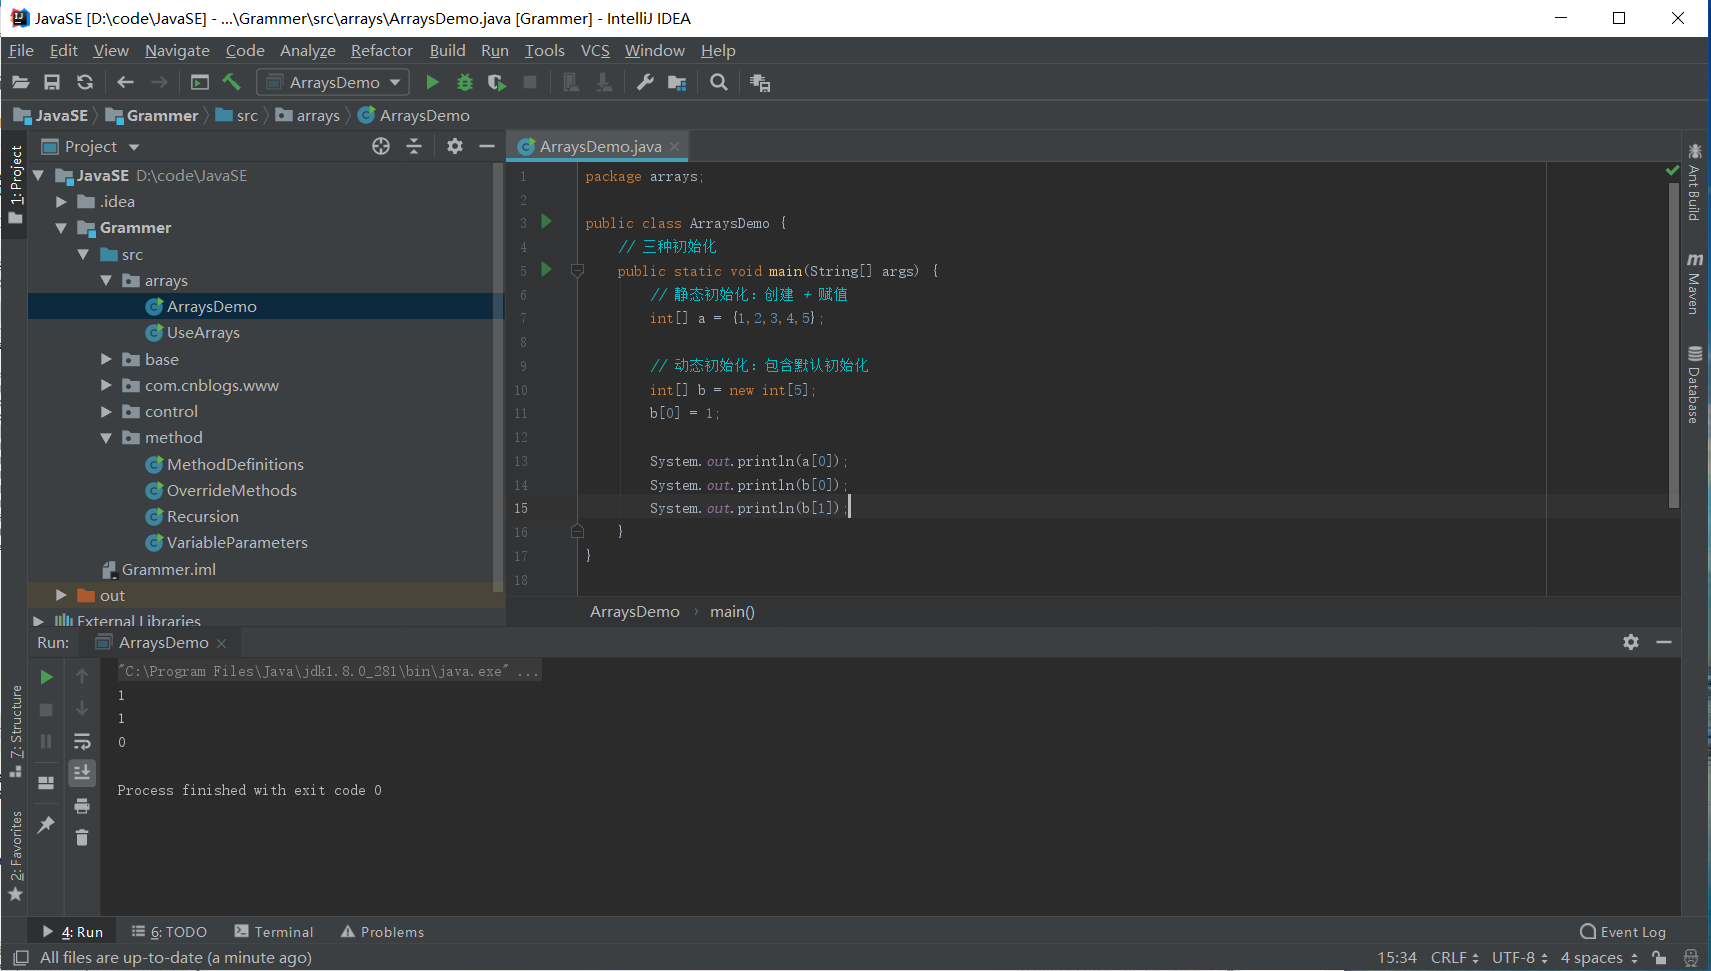Expand the base package folder
The height and width of the screenshot is (971, 1711).
(x=107, y=359)
